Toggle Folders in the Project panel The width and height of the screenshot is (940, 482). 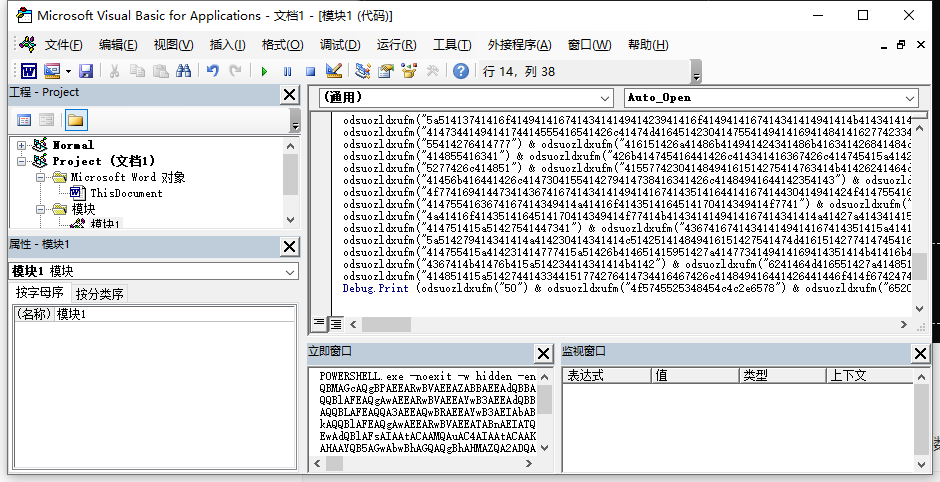click(x=75, y=120)
